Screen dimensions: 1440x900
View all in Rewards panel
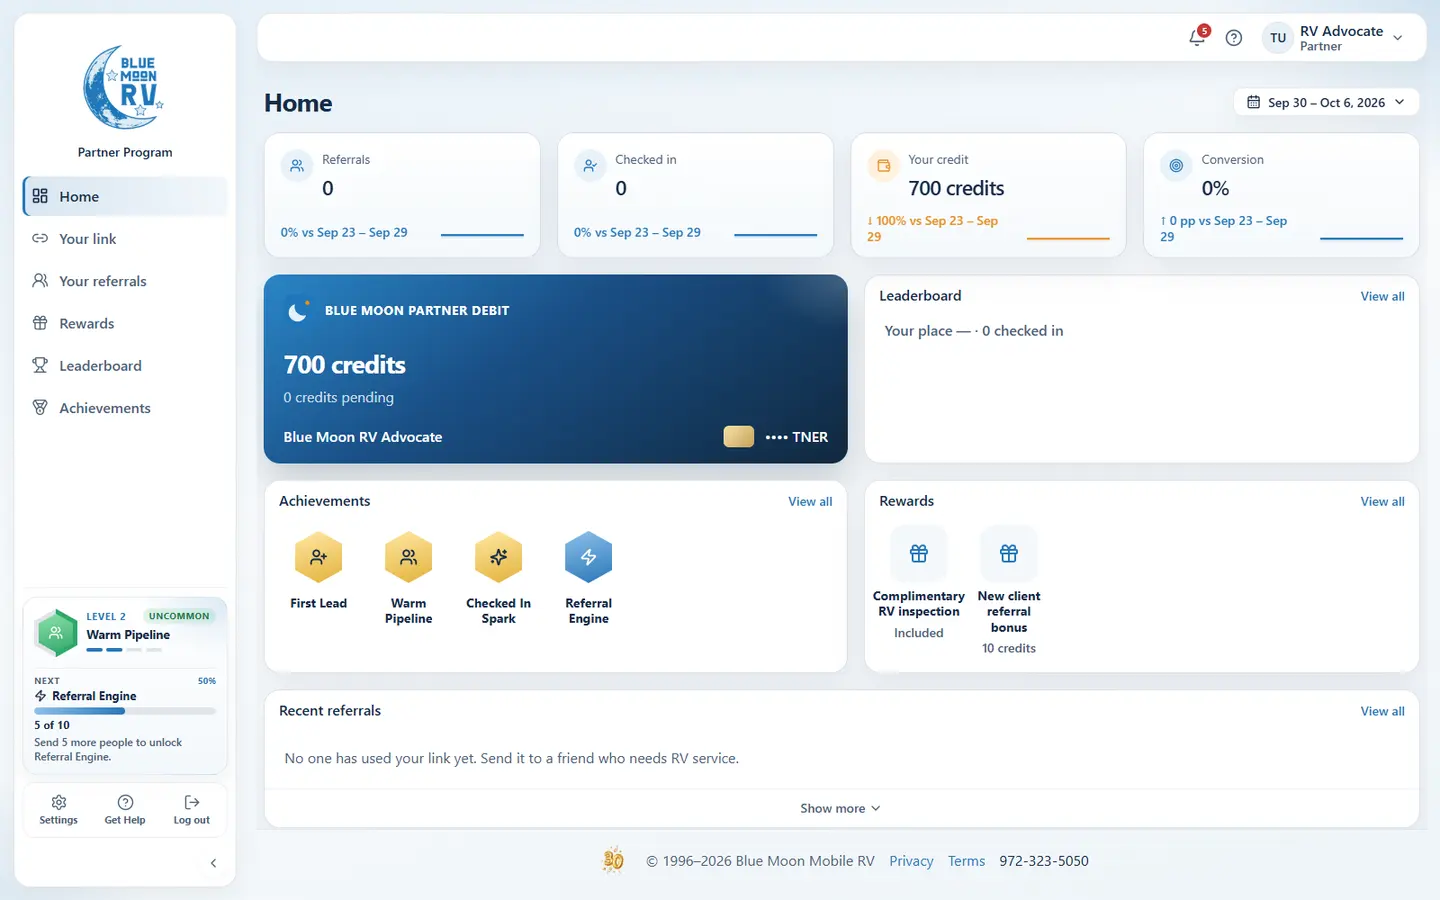(x=1382, y=501)
